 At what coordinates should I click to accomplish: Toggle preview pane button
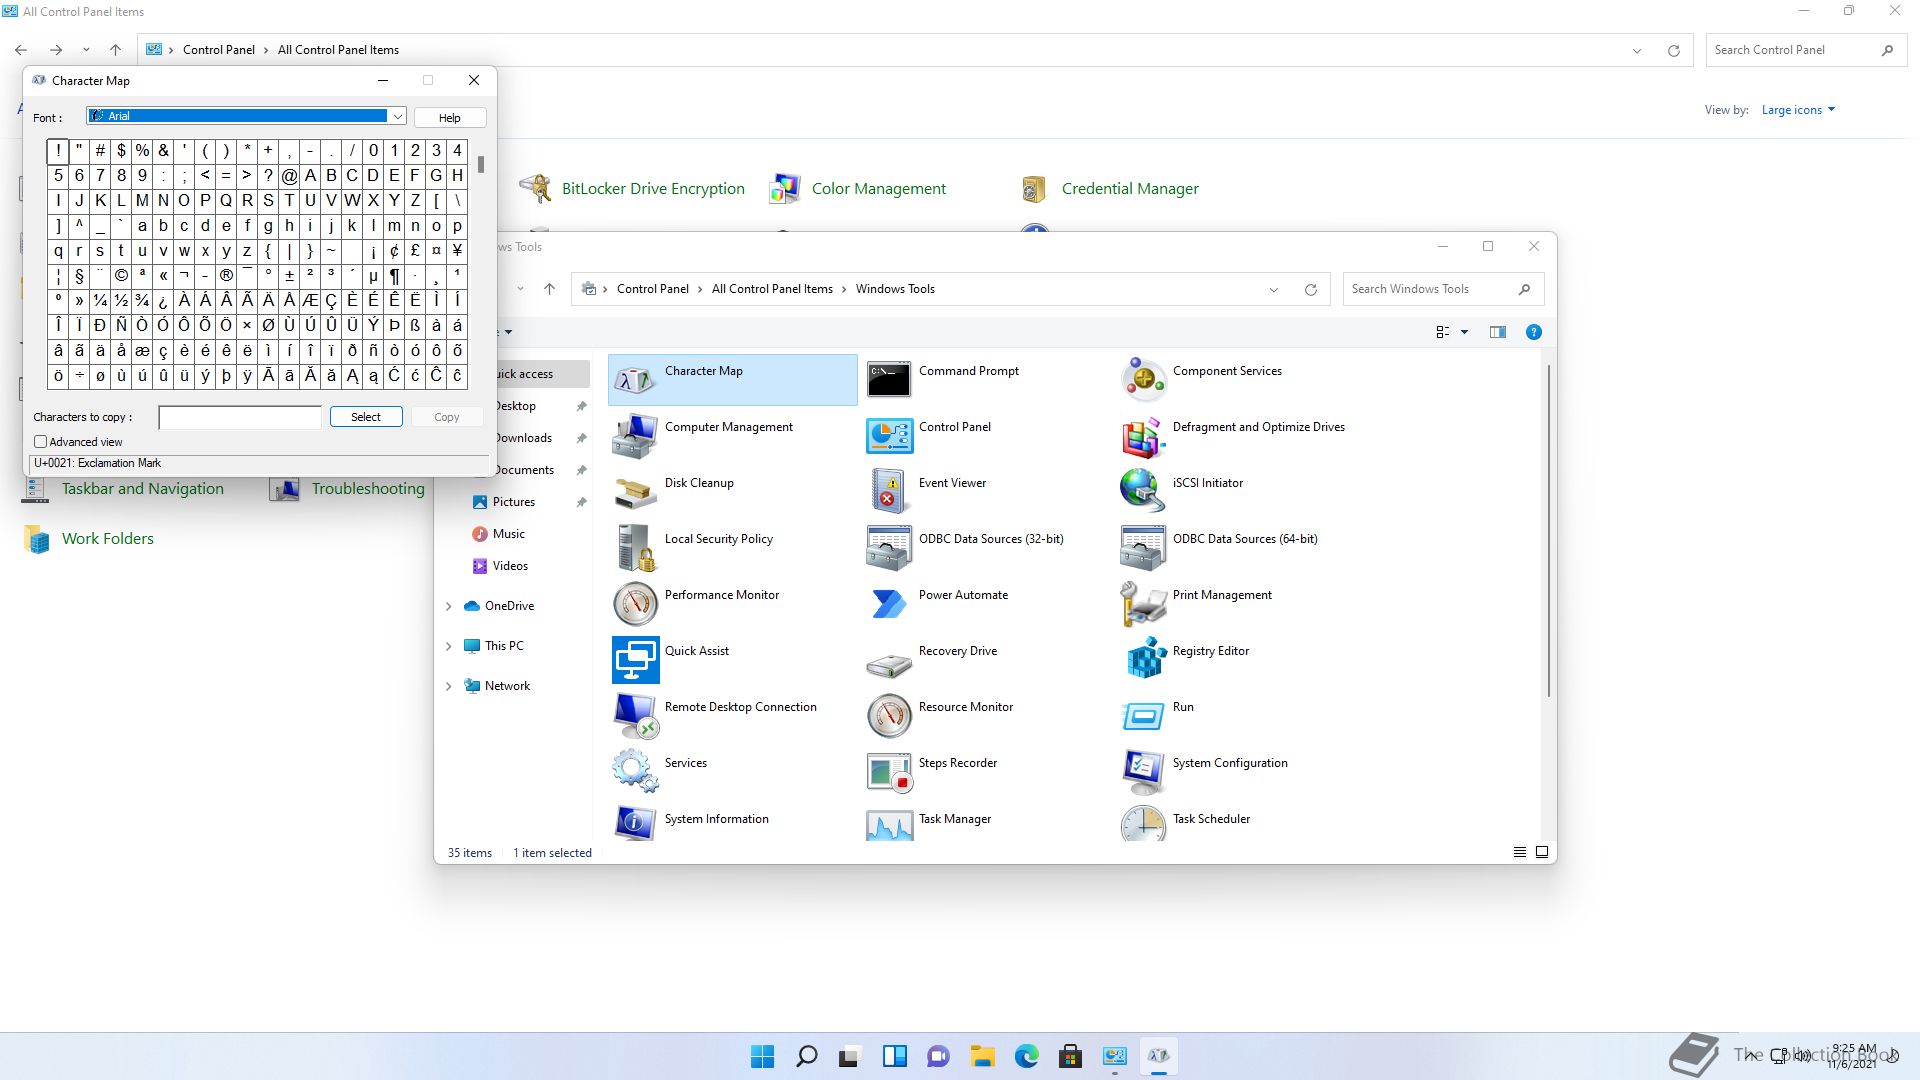[x=1497, y=332]
